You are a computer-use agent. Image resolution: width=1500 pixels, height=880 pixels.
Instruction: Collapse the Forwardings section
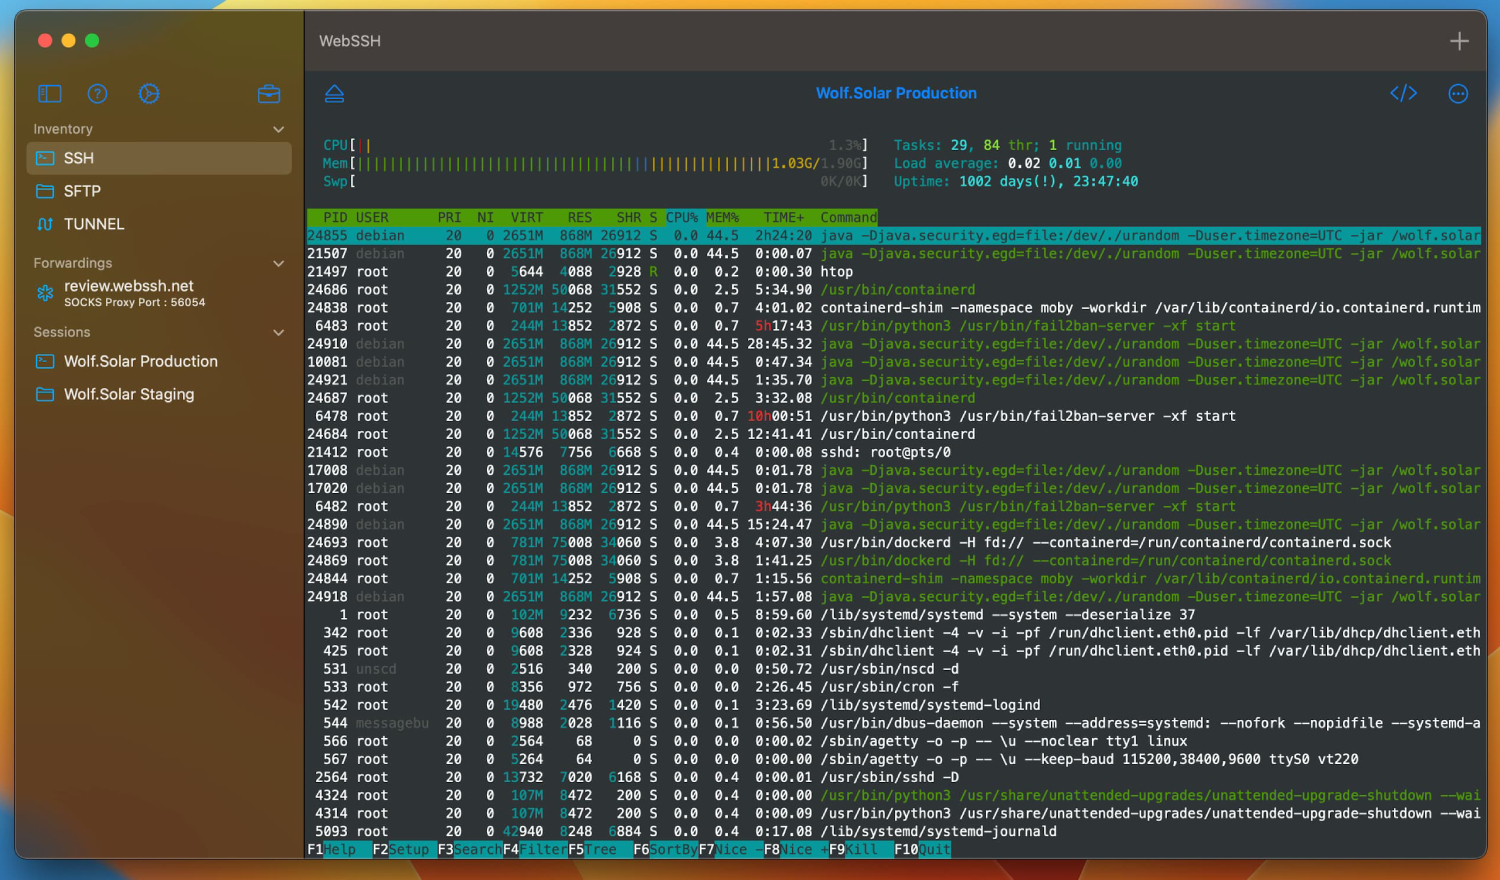click(279, 264)
